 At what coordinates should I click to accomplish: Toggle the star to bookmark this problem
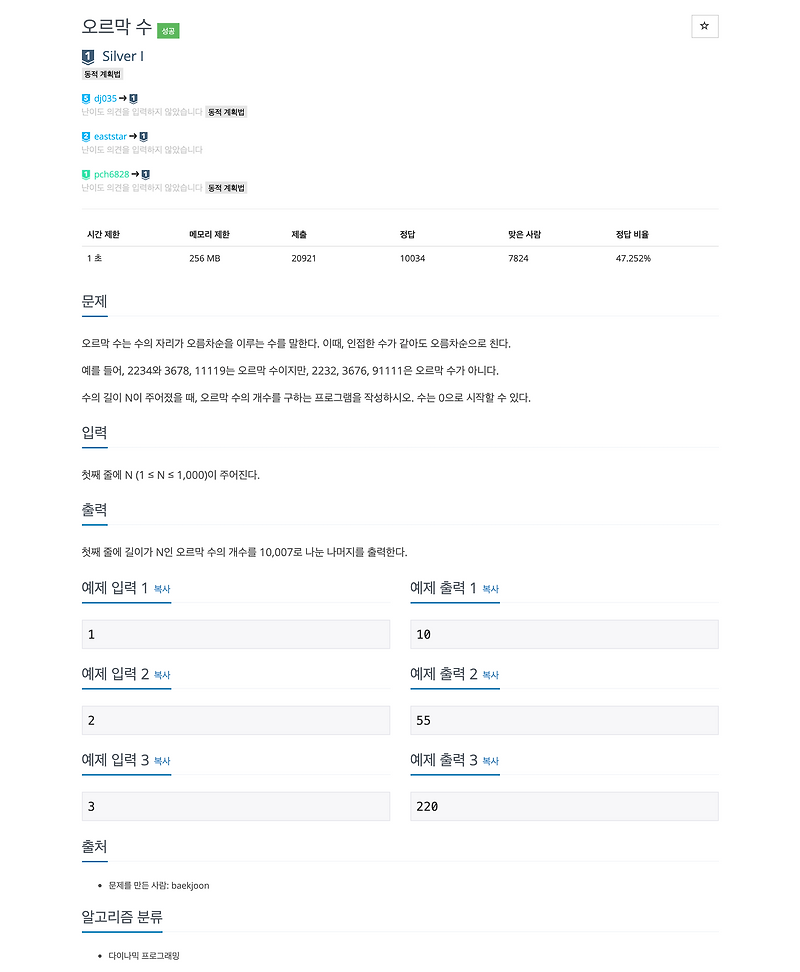pyautogui.click(x=705, y=26)
